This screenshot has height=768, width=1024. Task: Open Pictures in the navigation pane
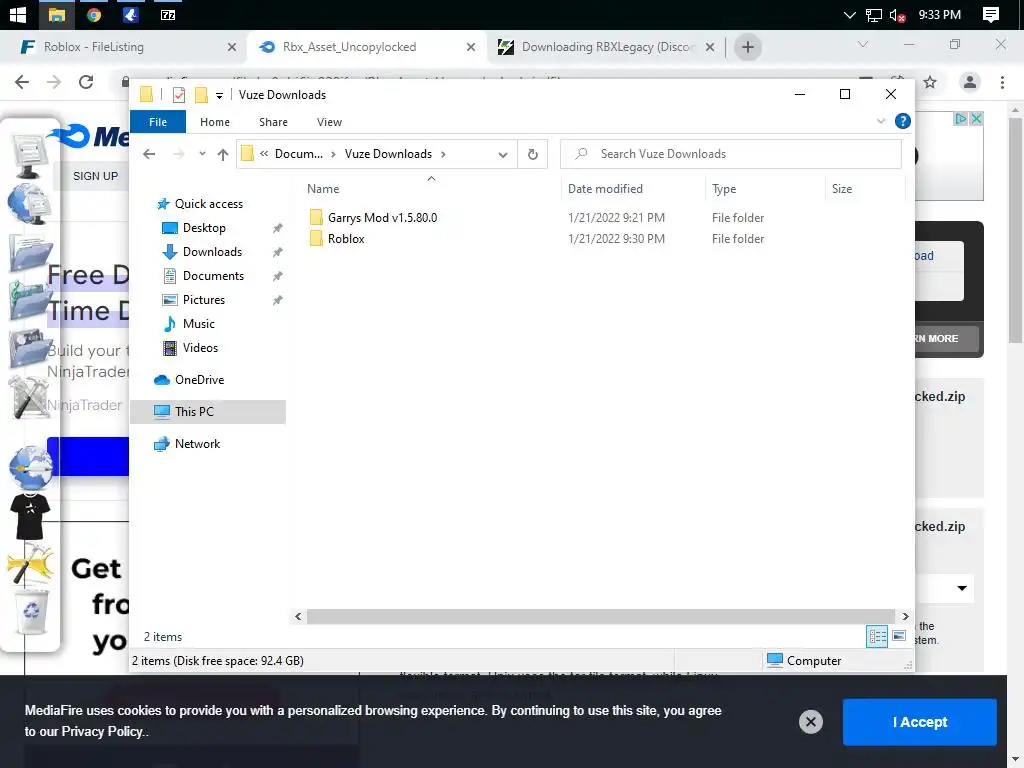pyautogui.click(x=203, y=300)
